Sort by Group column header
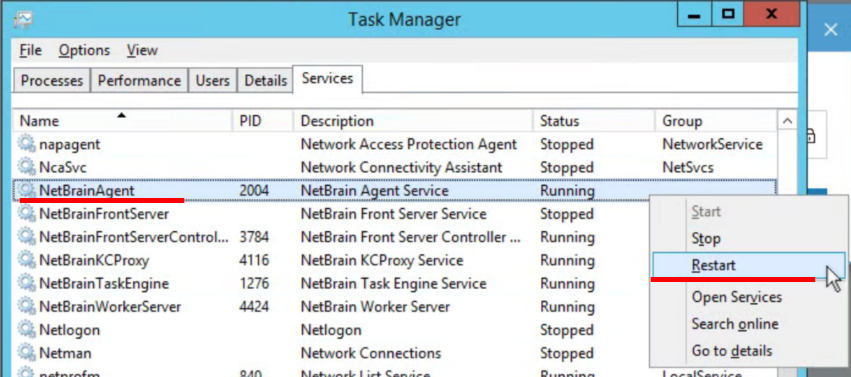Viewport: 851px width, 377px height. coord(716,120)
